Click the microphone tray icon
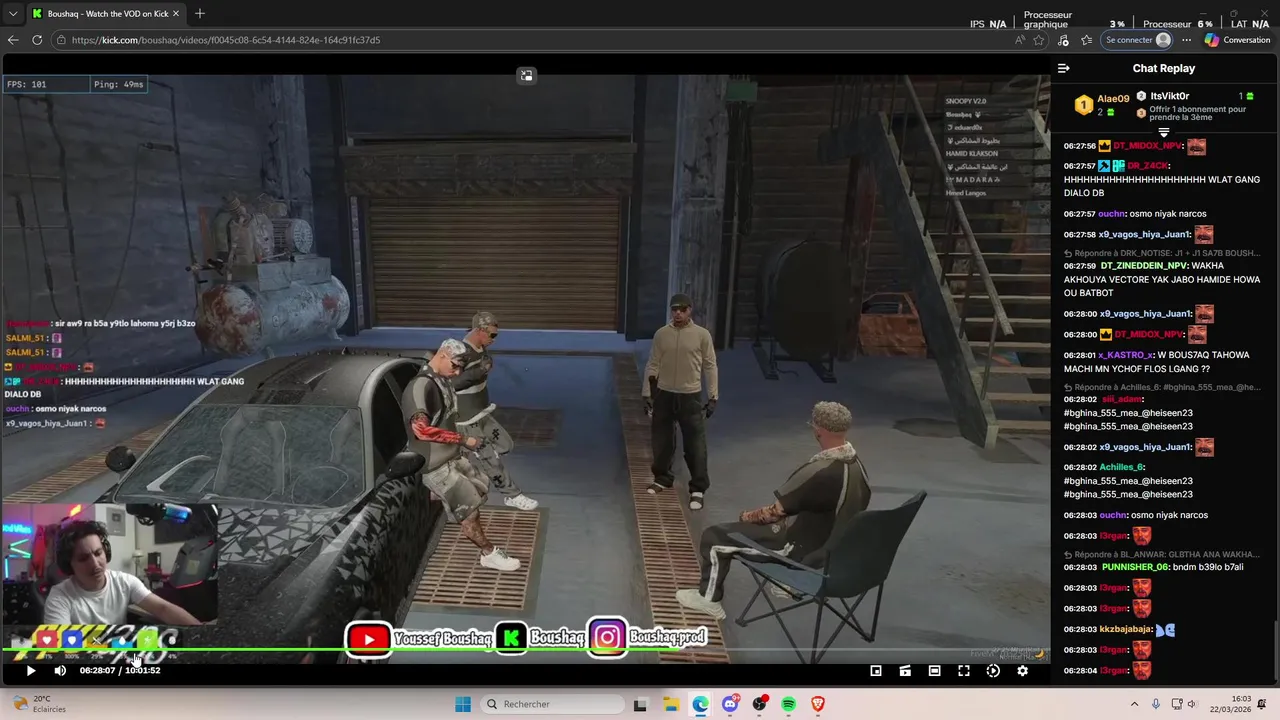This screenshot has height=720, width=1280. [x=1156, y=704]
